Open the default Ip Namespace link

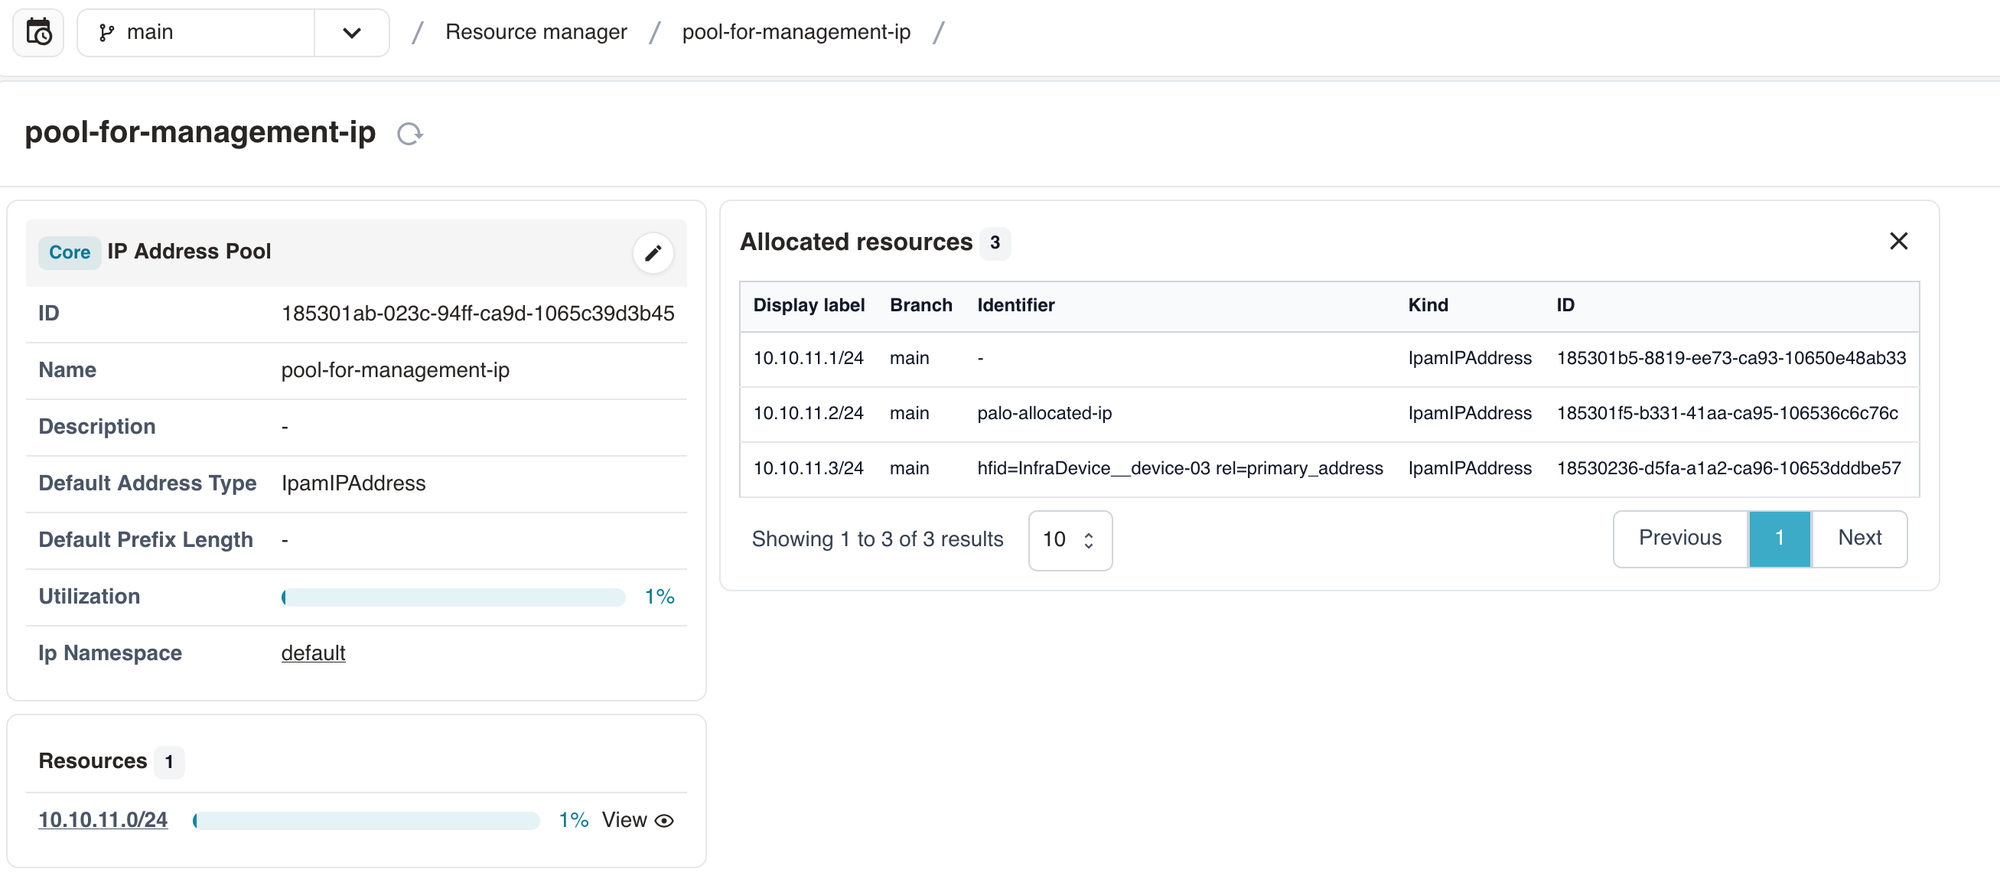[x=313, y=653]
